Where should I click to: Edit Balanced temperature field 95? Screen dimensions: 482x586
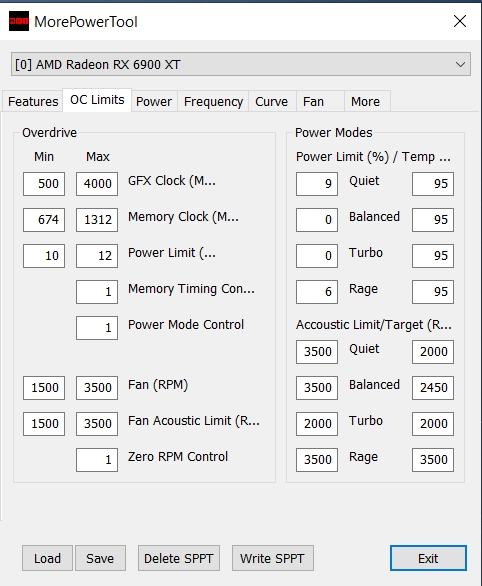433,220
